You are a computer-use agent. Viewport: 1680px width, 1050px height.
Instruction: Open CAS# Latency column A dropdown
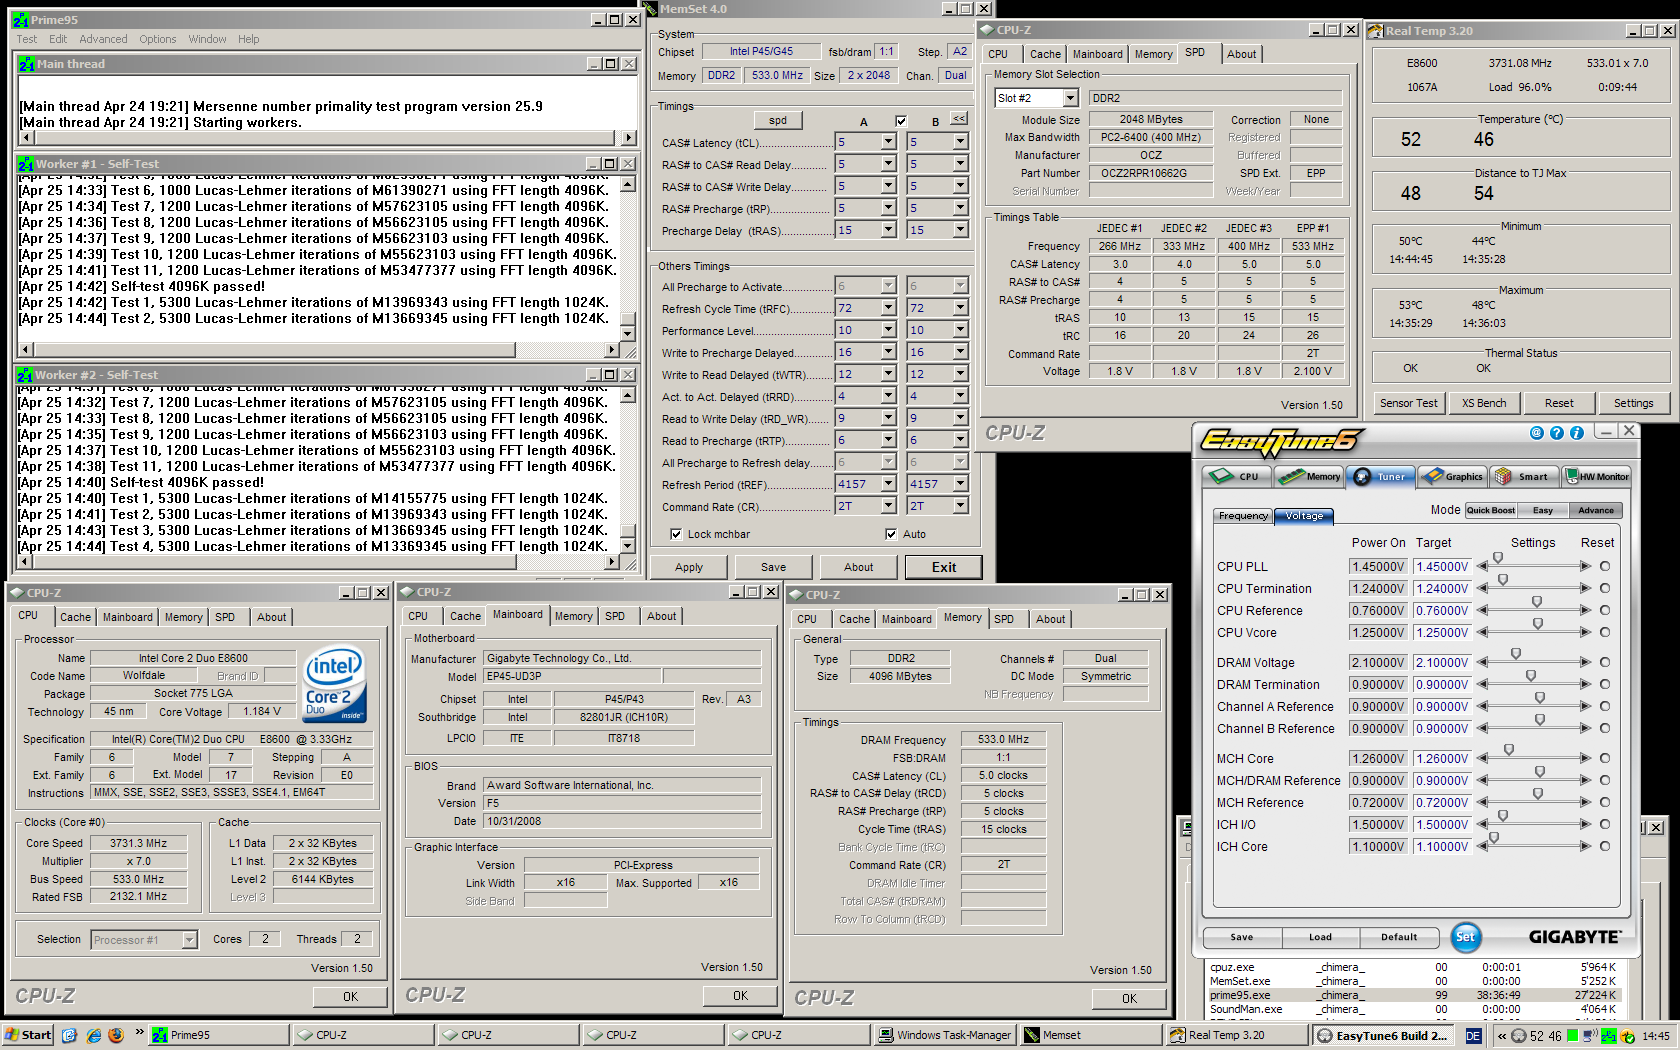tap(888, 142)
